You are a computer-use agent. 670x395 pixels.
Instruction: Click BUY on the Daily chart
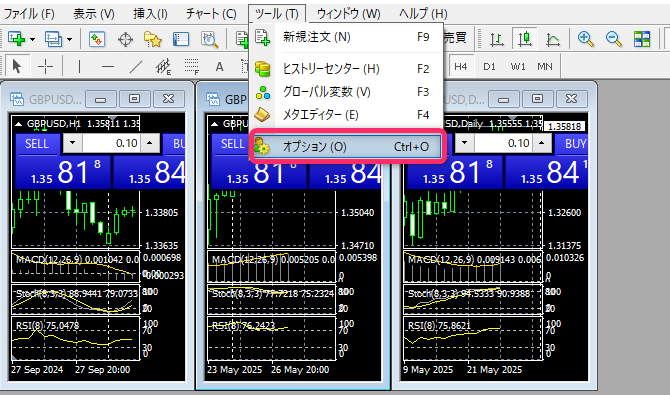(x=572, y=144)
